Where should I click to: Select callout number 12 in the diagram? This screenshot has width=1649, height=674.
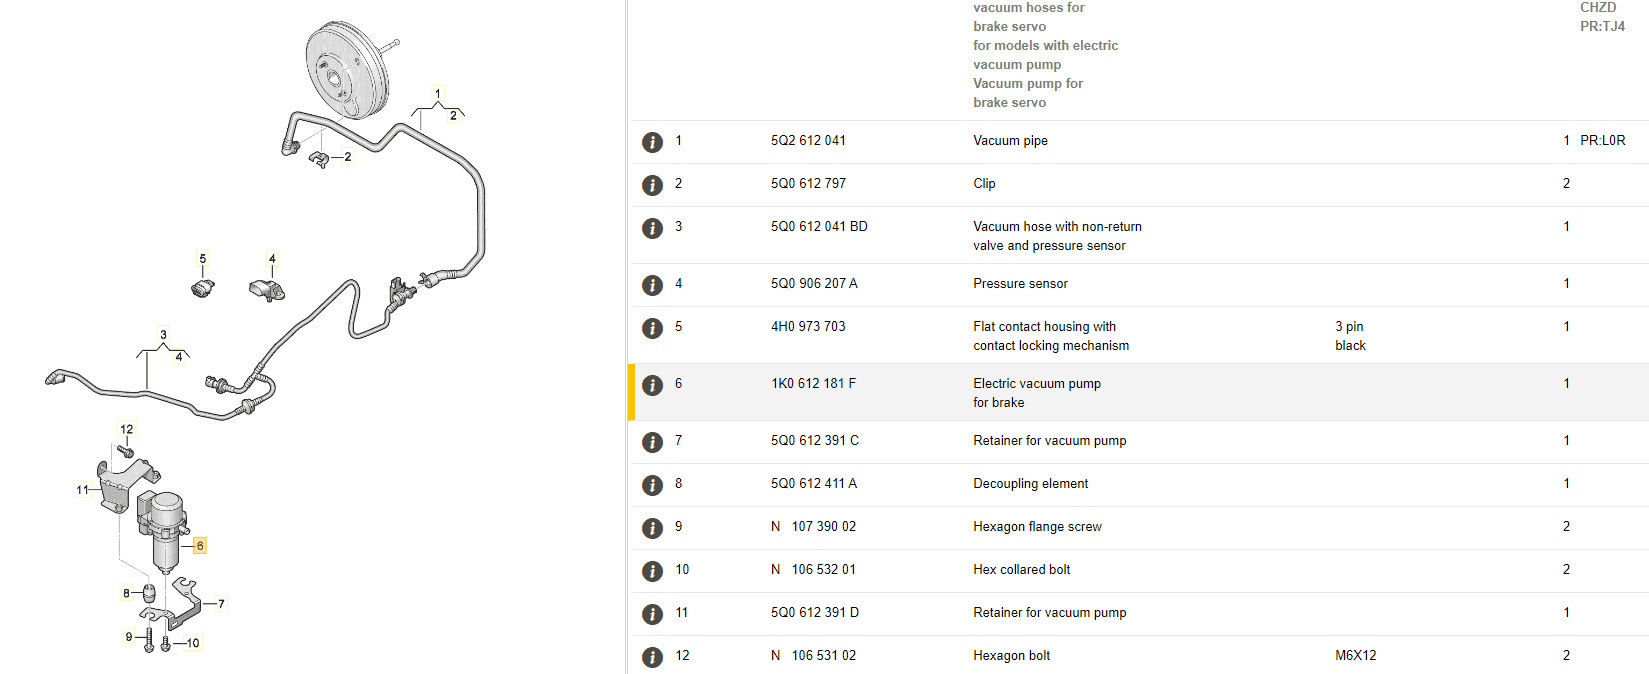point(127,429)
